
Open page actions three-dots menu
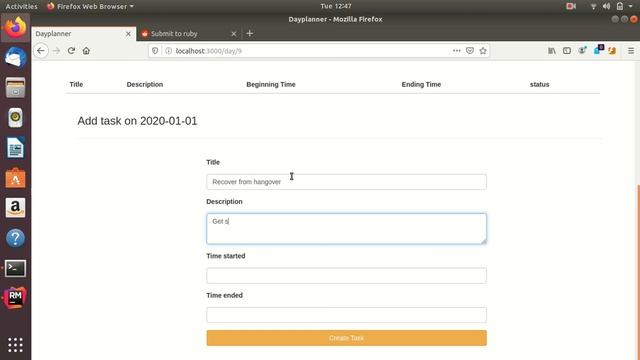click(x=456, y=51)
